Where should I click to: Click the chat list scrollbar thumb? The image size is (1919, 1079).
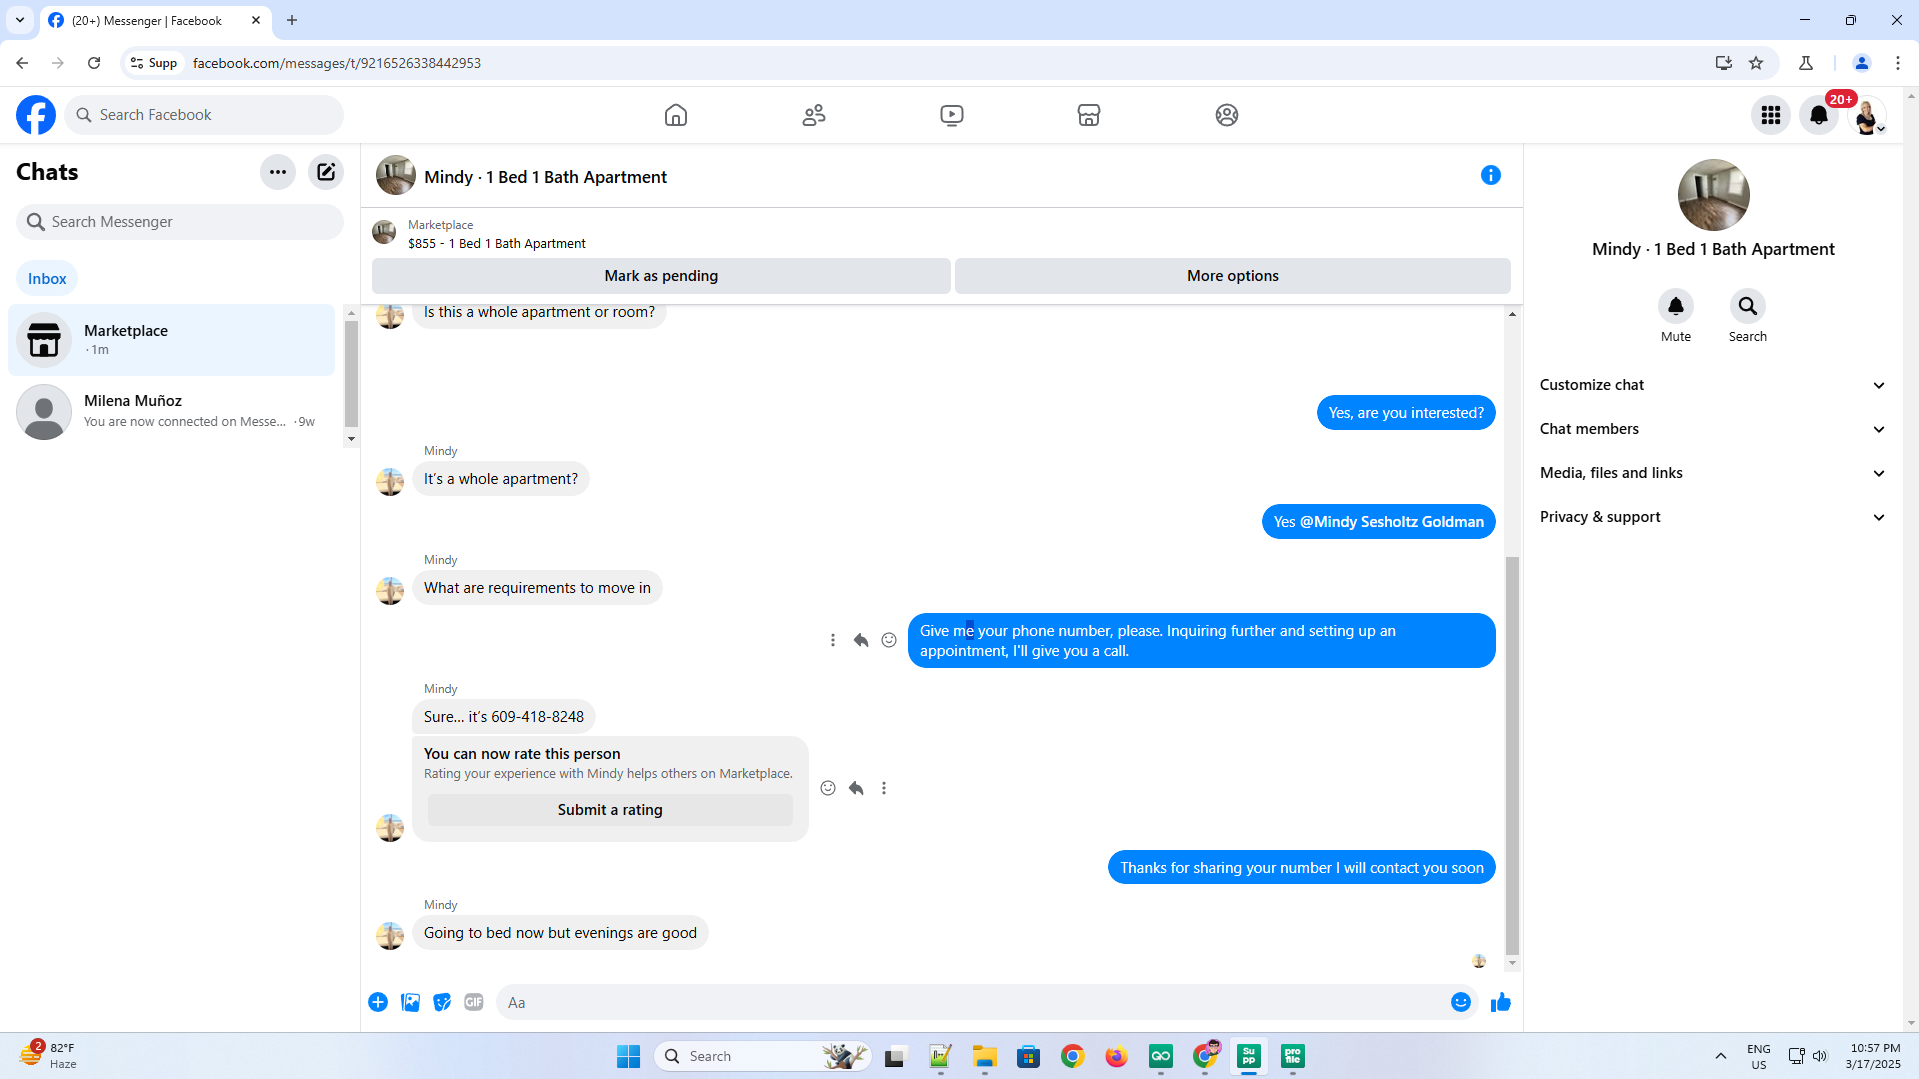tap(351, 373)
